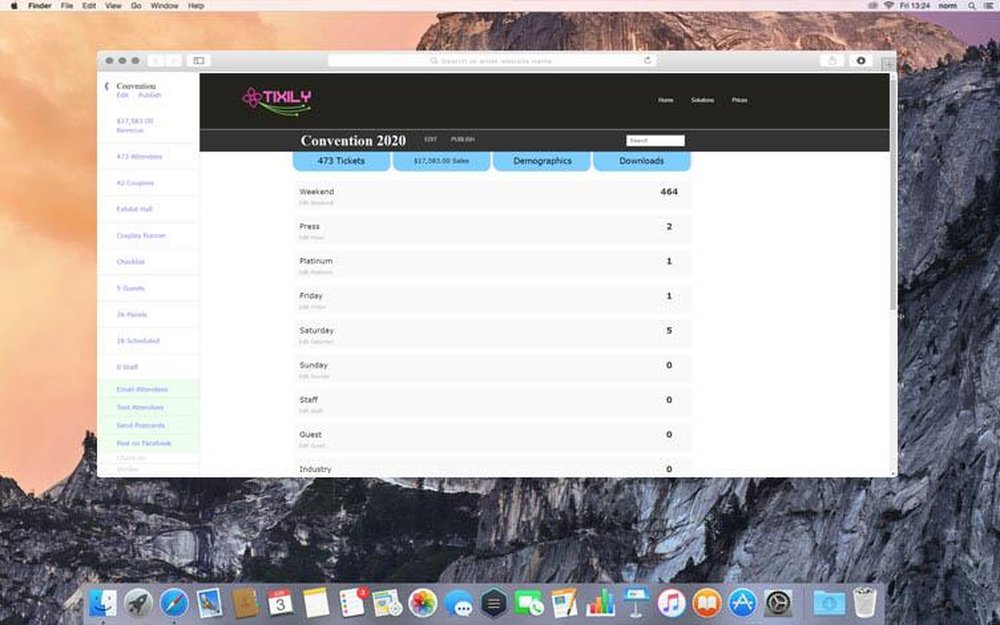This screenshot has width=1000, height=625.
Task: Open Launchpad from the Dock
Action: pyautogui.click(x=138, y=603)
